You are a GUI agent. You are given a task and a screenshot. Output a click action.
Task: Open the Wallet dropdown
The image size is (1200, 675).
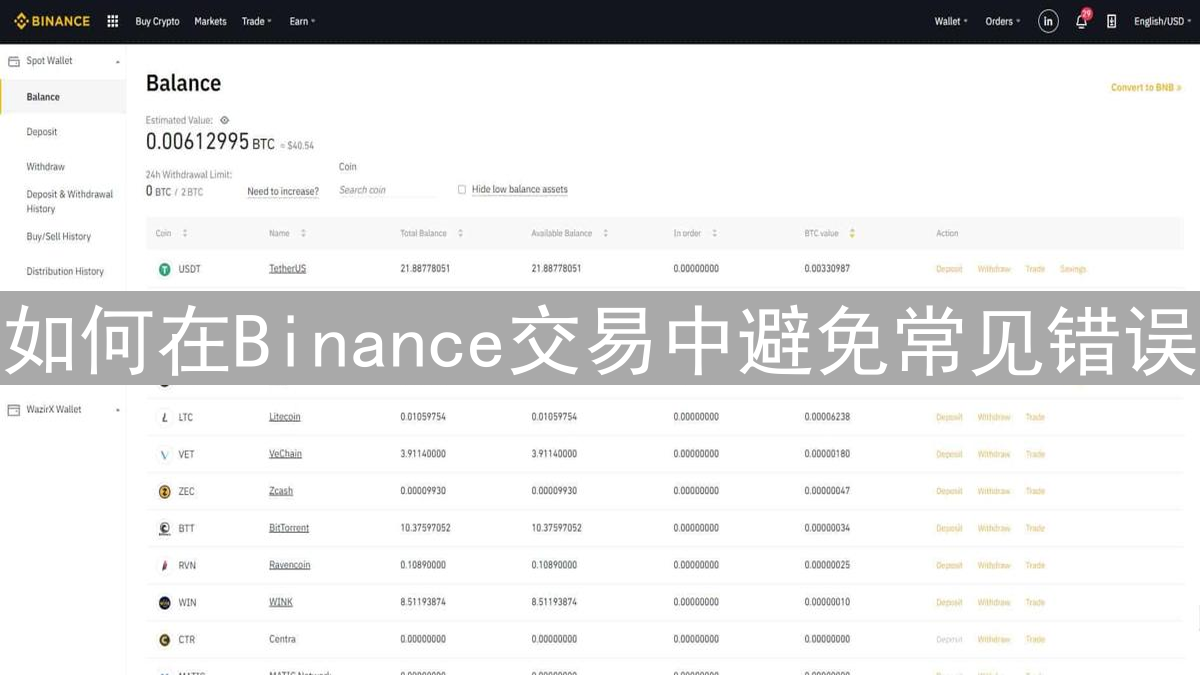point(951,21)
